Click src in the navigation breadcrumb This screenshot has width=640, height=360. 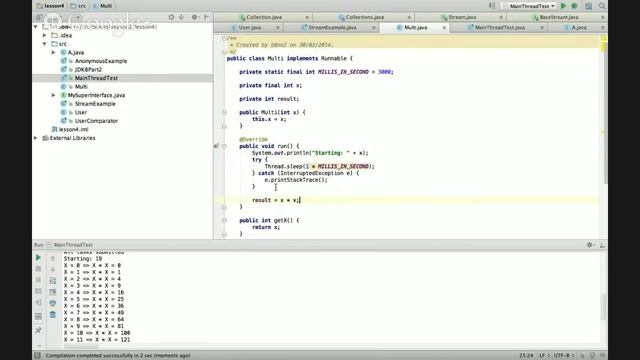78,6
